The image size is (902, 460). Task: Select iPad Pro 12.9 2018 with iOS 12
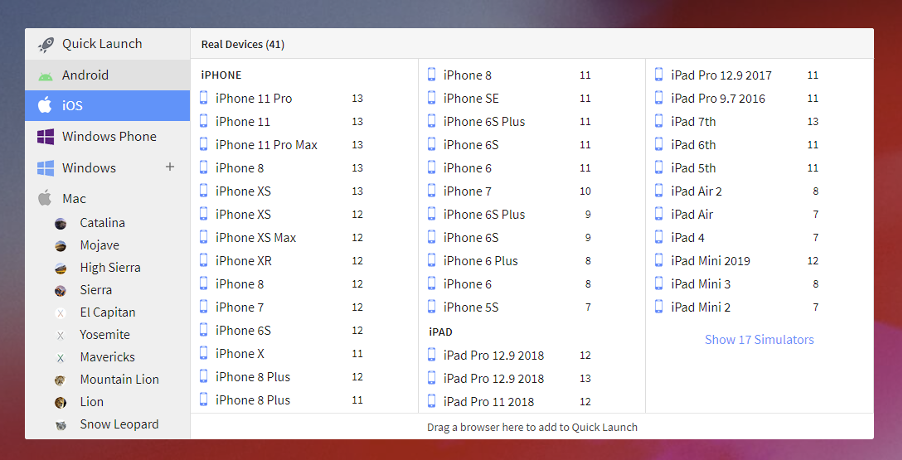tap(510, 355)
